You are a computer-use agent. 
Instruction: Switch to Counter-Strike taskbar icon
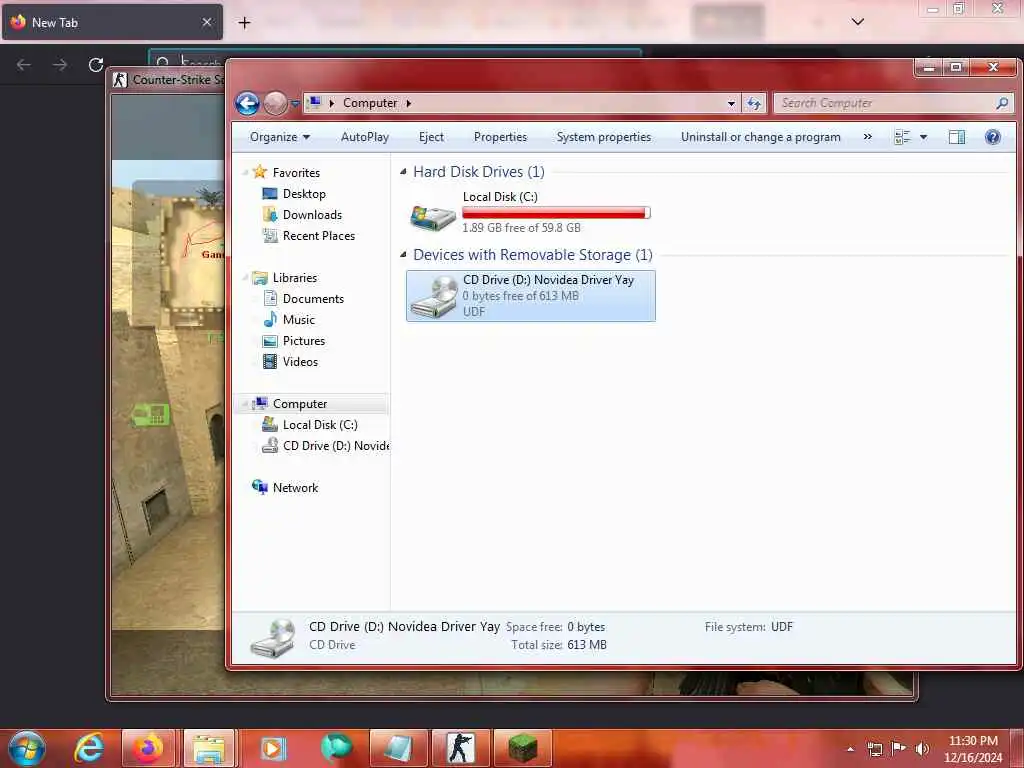pos(460,748)
